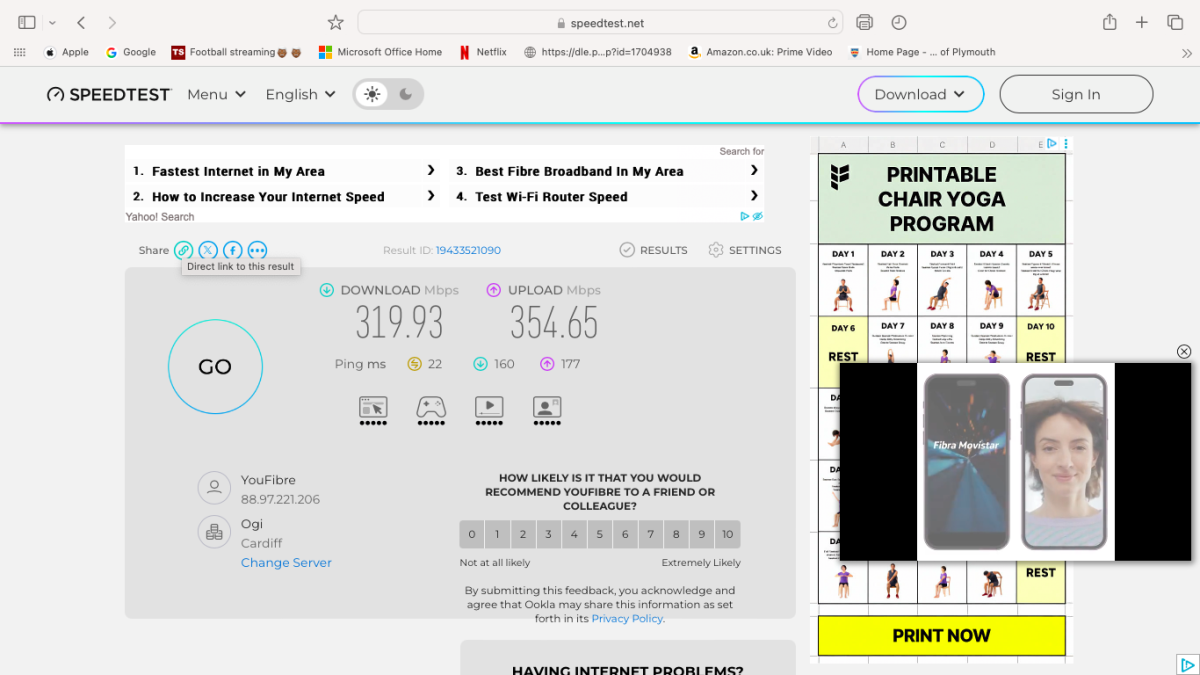Select rating 5 in recommendation survey
This screenshot has height=675, width=1200.
click(600, 534)
